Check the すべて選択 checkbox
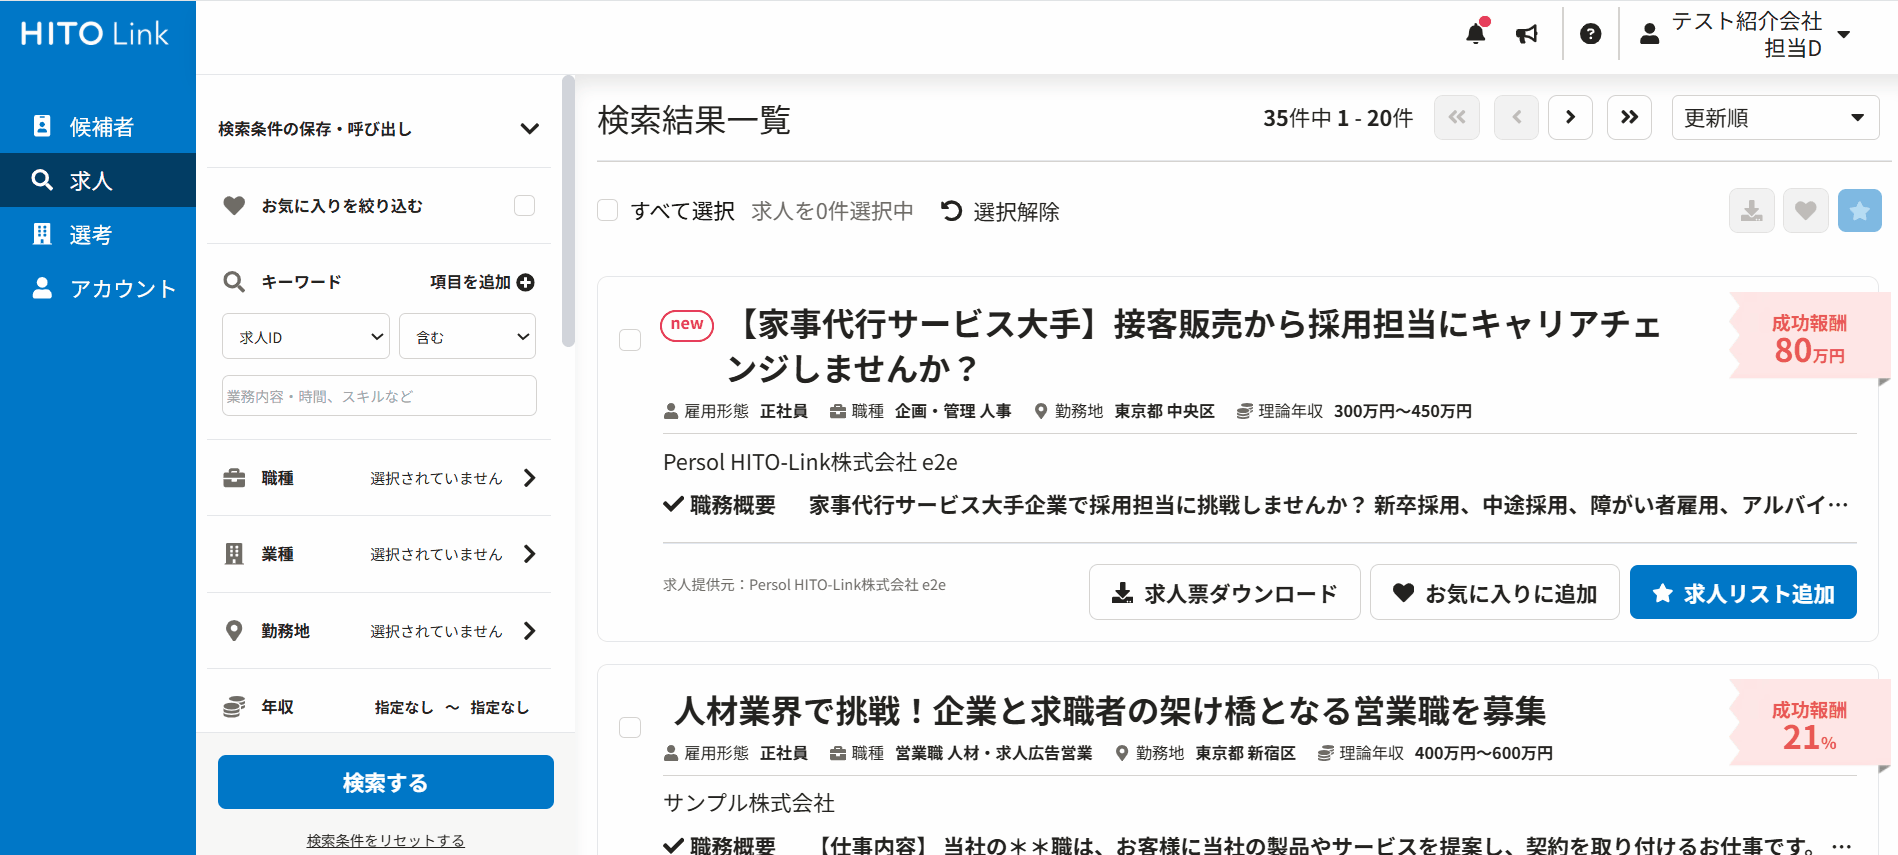The height and width of the screenshot is (855, 1898). click(607, 211)
